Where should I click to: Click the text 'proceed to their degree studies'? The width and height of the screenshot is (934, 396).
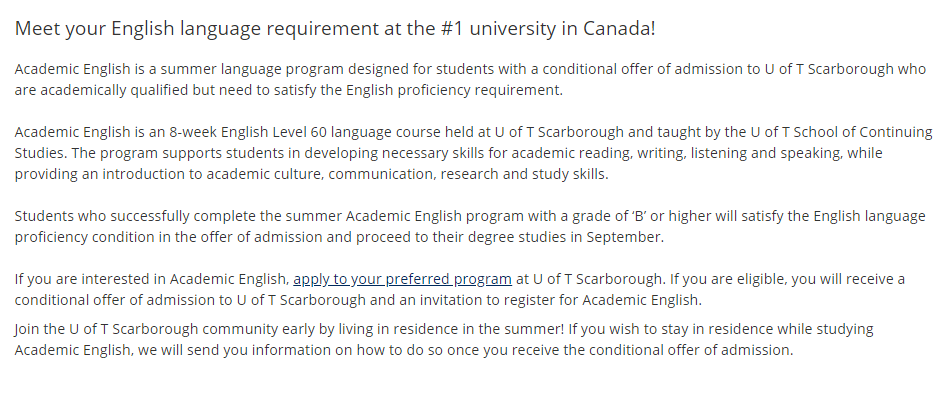pyautogui.click(x=461, y=237)
